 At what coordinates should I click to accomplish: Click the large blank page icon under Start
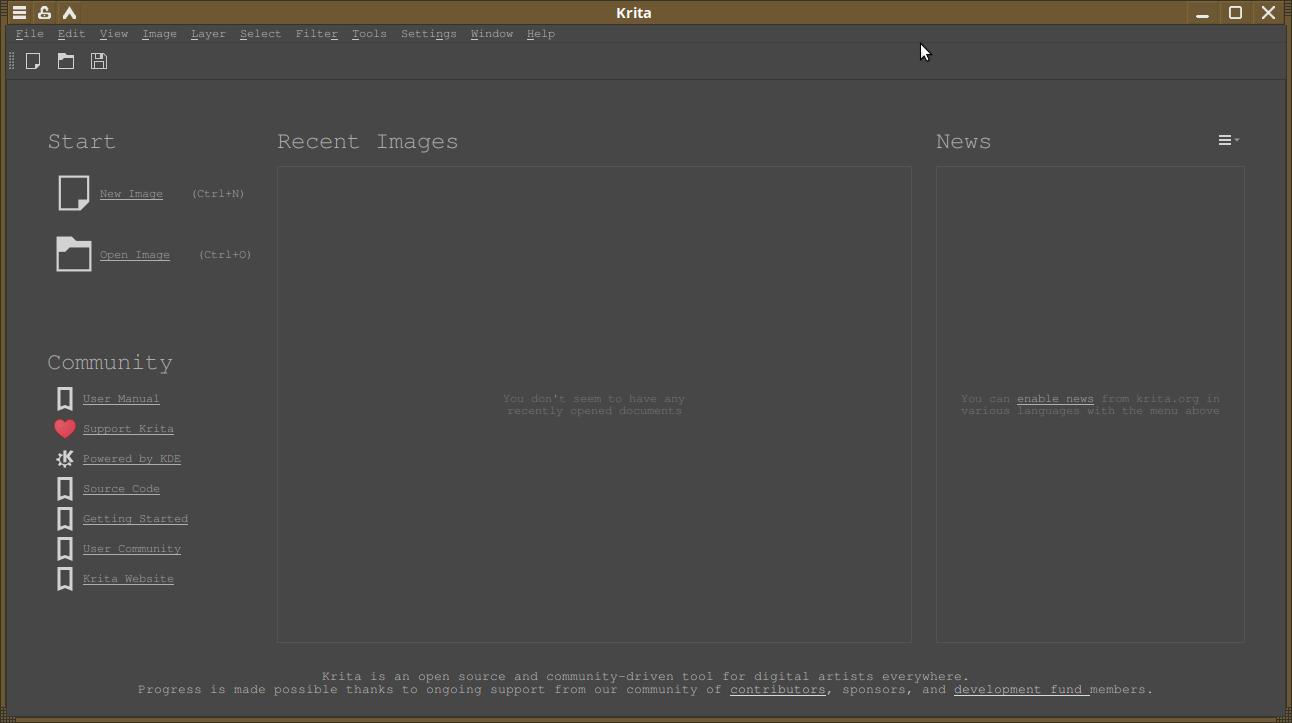[74, 193]
